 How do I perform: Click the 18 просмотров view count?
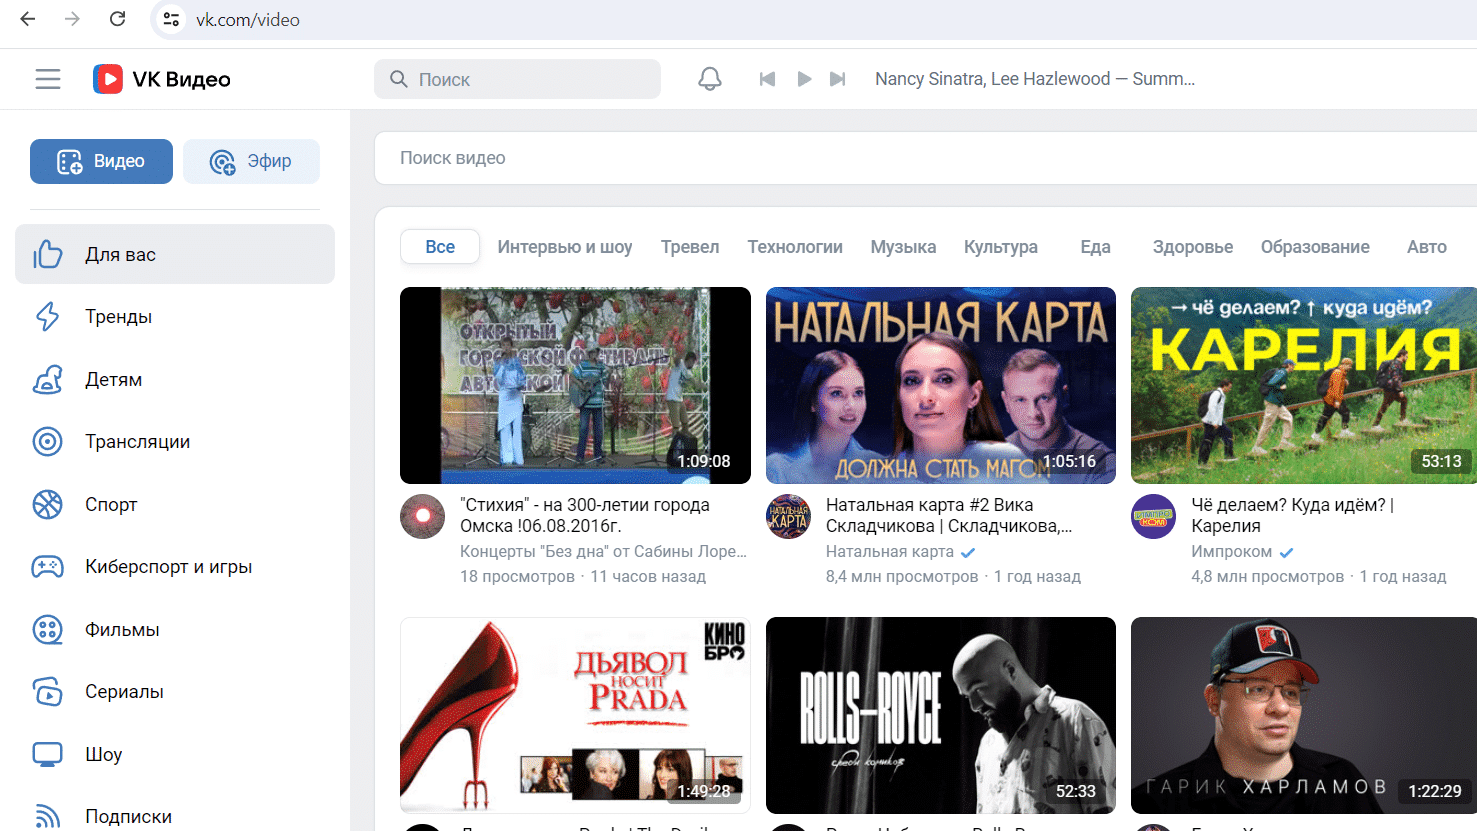517,576
